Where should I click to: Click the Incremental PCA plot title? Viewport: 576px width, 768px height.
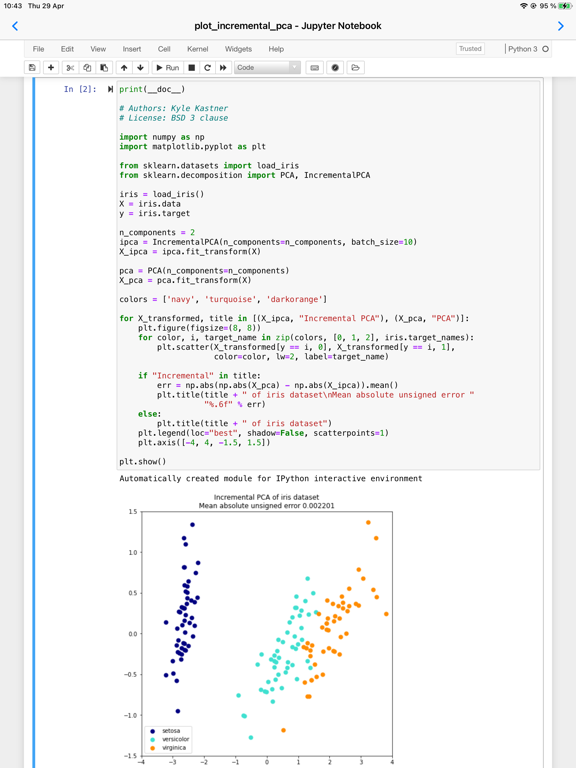point(266,501)
